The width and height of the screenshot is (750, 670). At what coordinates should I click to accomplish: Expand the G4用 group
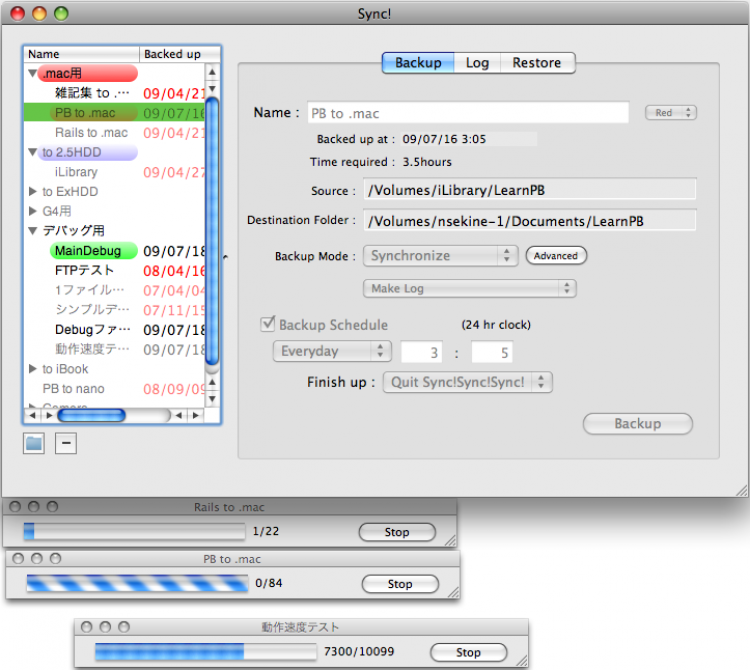coord(33,211)
